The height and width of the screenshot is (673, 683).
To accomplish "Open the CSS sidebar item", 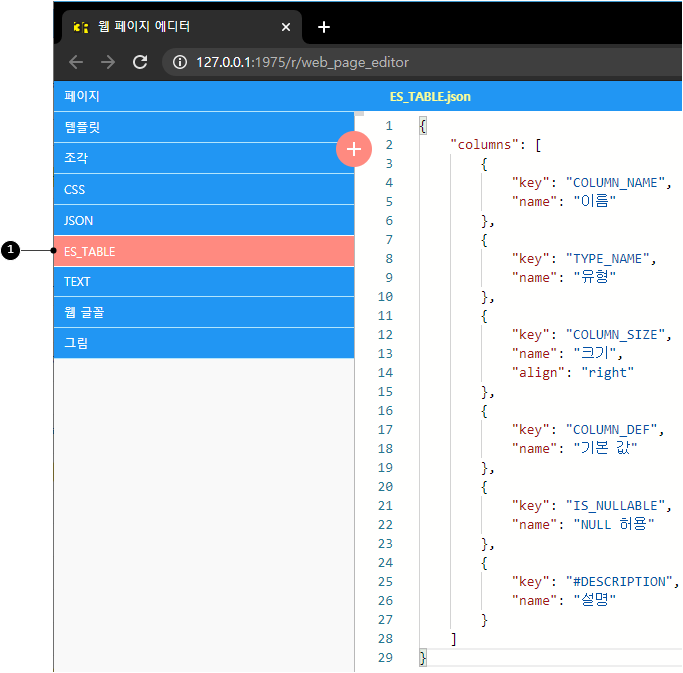I will pos(204,189).
